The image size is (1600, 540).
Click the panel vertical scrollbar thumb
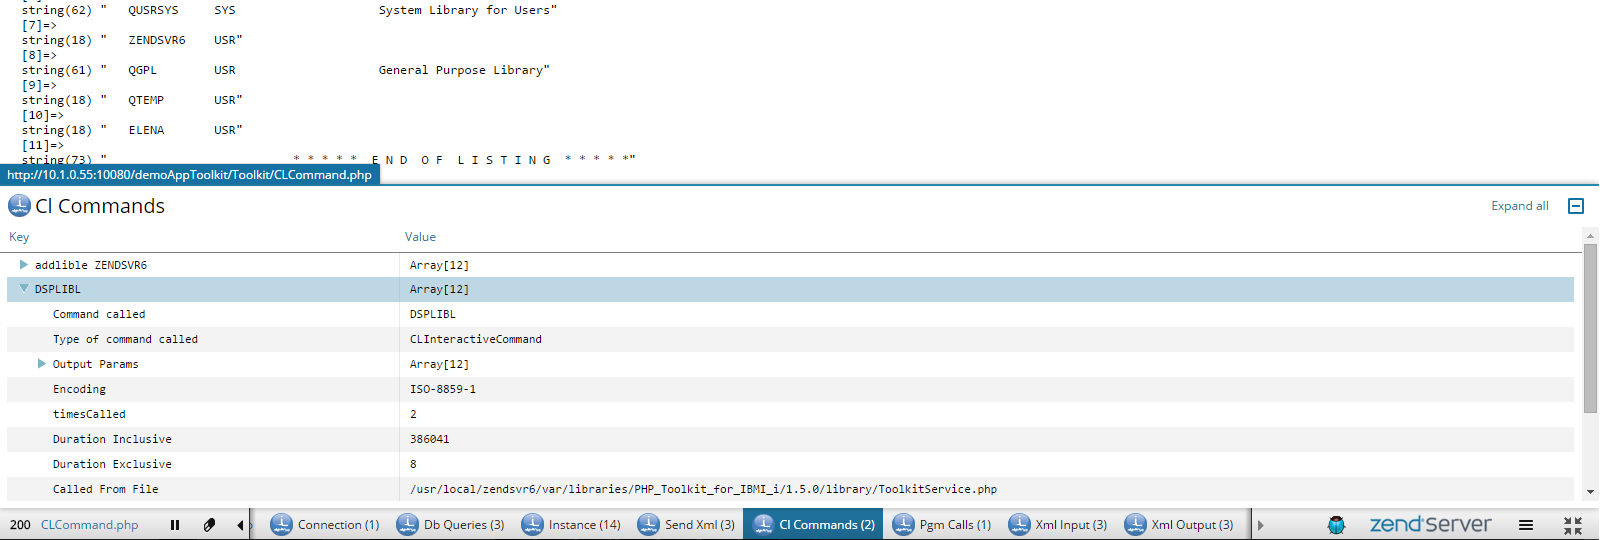tap(1590, 328)
